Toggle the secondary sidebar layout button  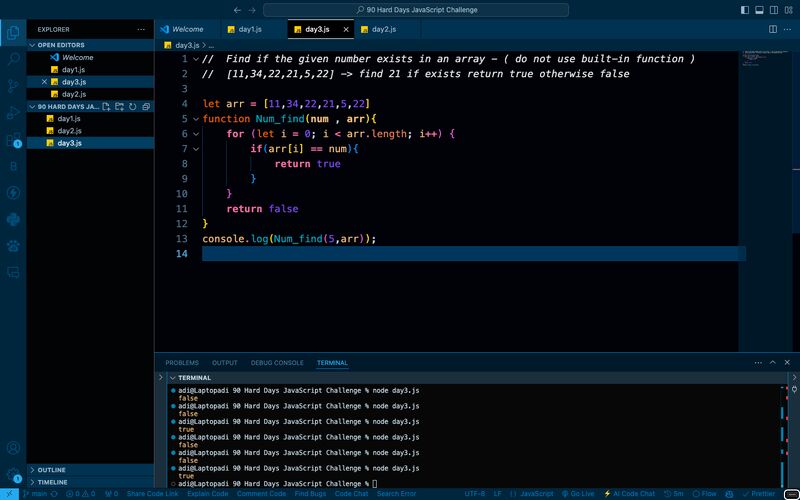point(772,9)
